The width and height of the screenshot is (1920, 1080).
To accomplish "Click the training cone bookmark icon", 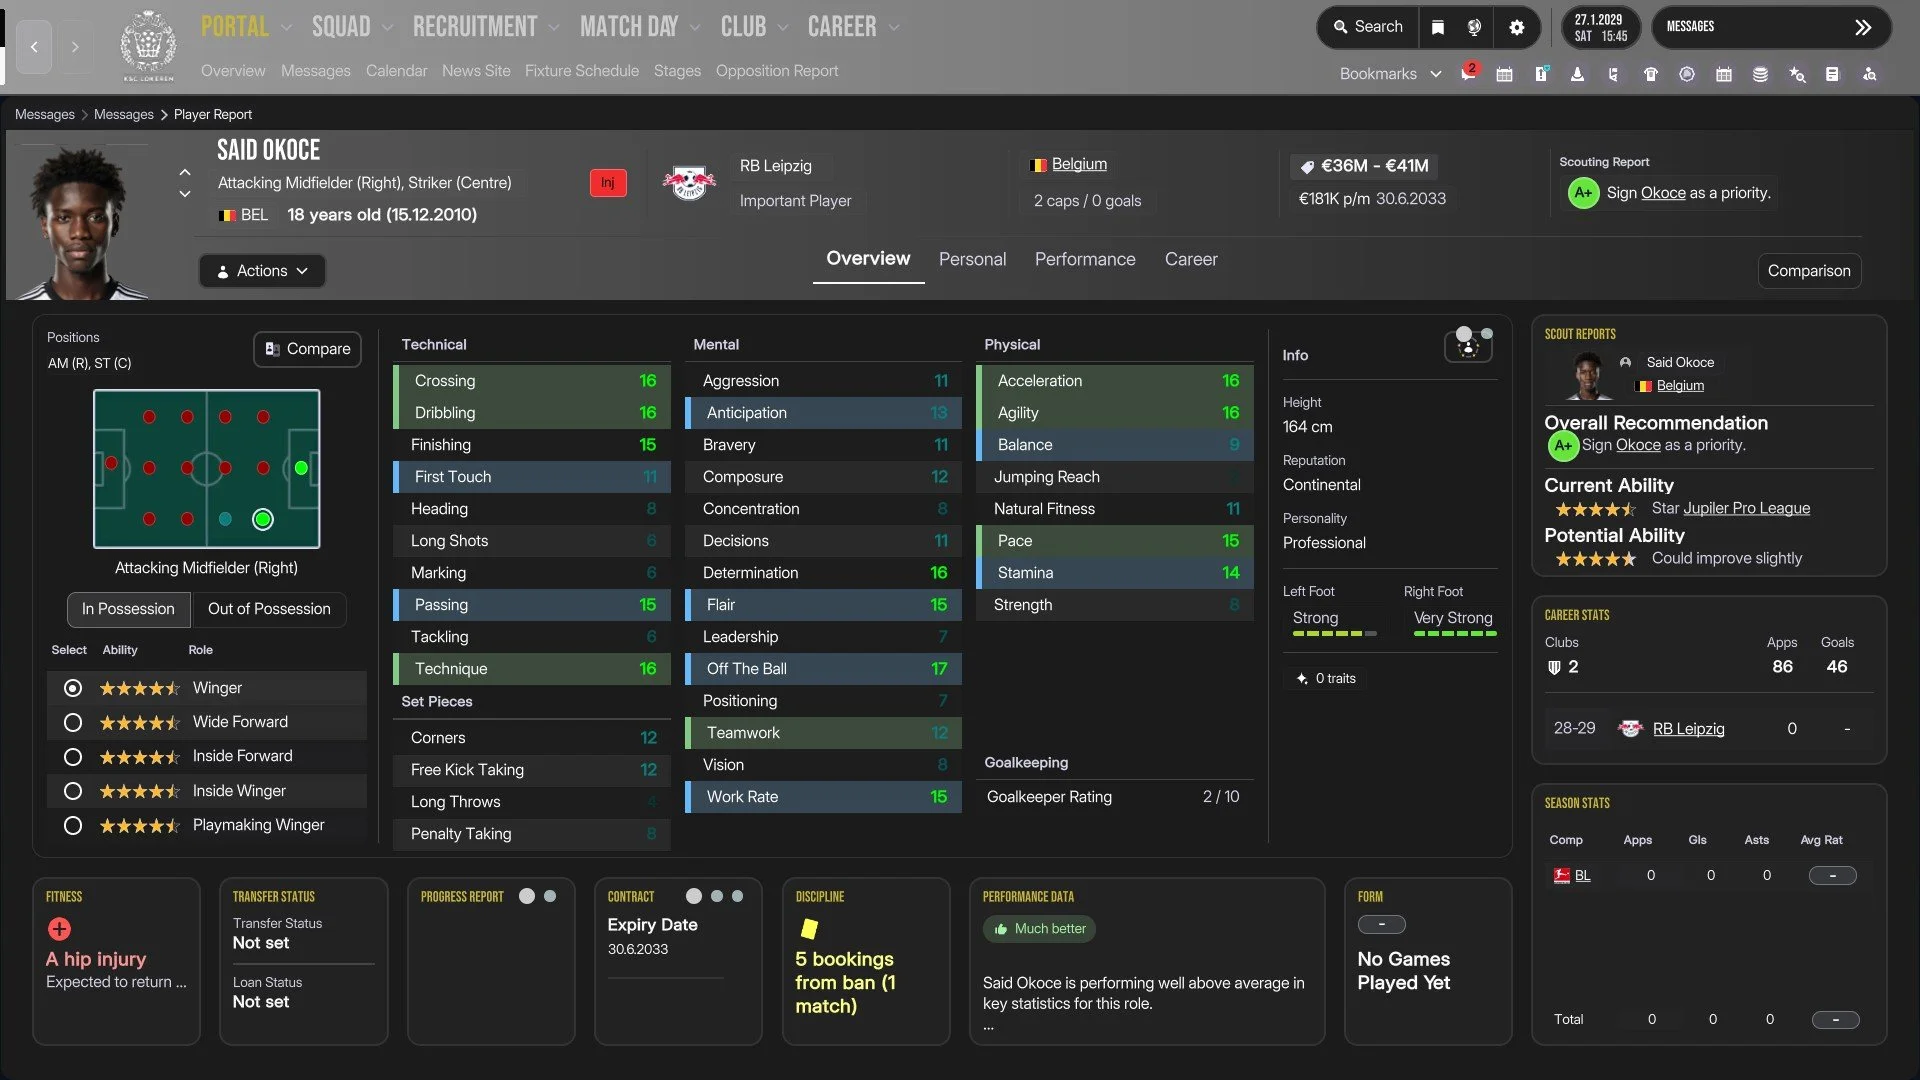I will (1577, 74).
